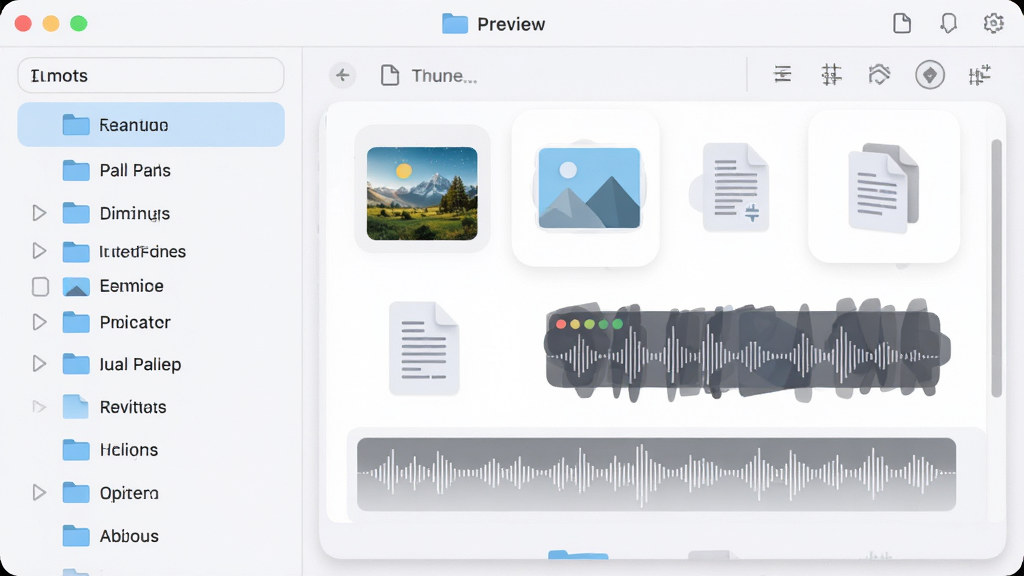Open the list view options icon
The height and width of the screenshot is (576, 1024).
[782, 75]
